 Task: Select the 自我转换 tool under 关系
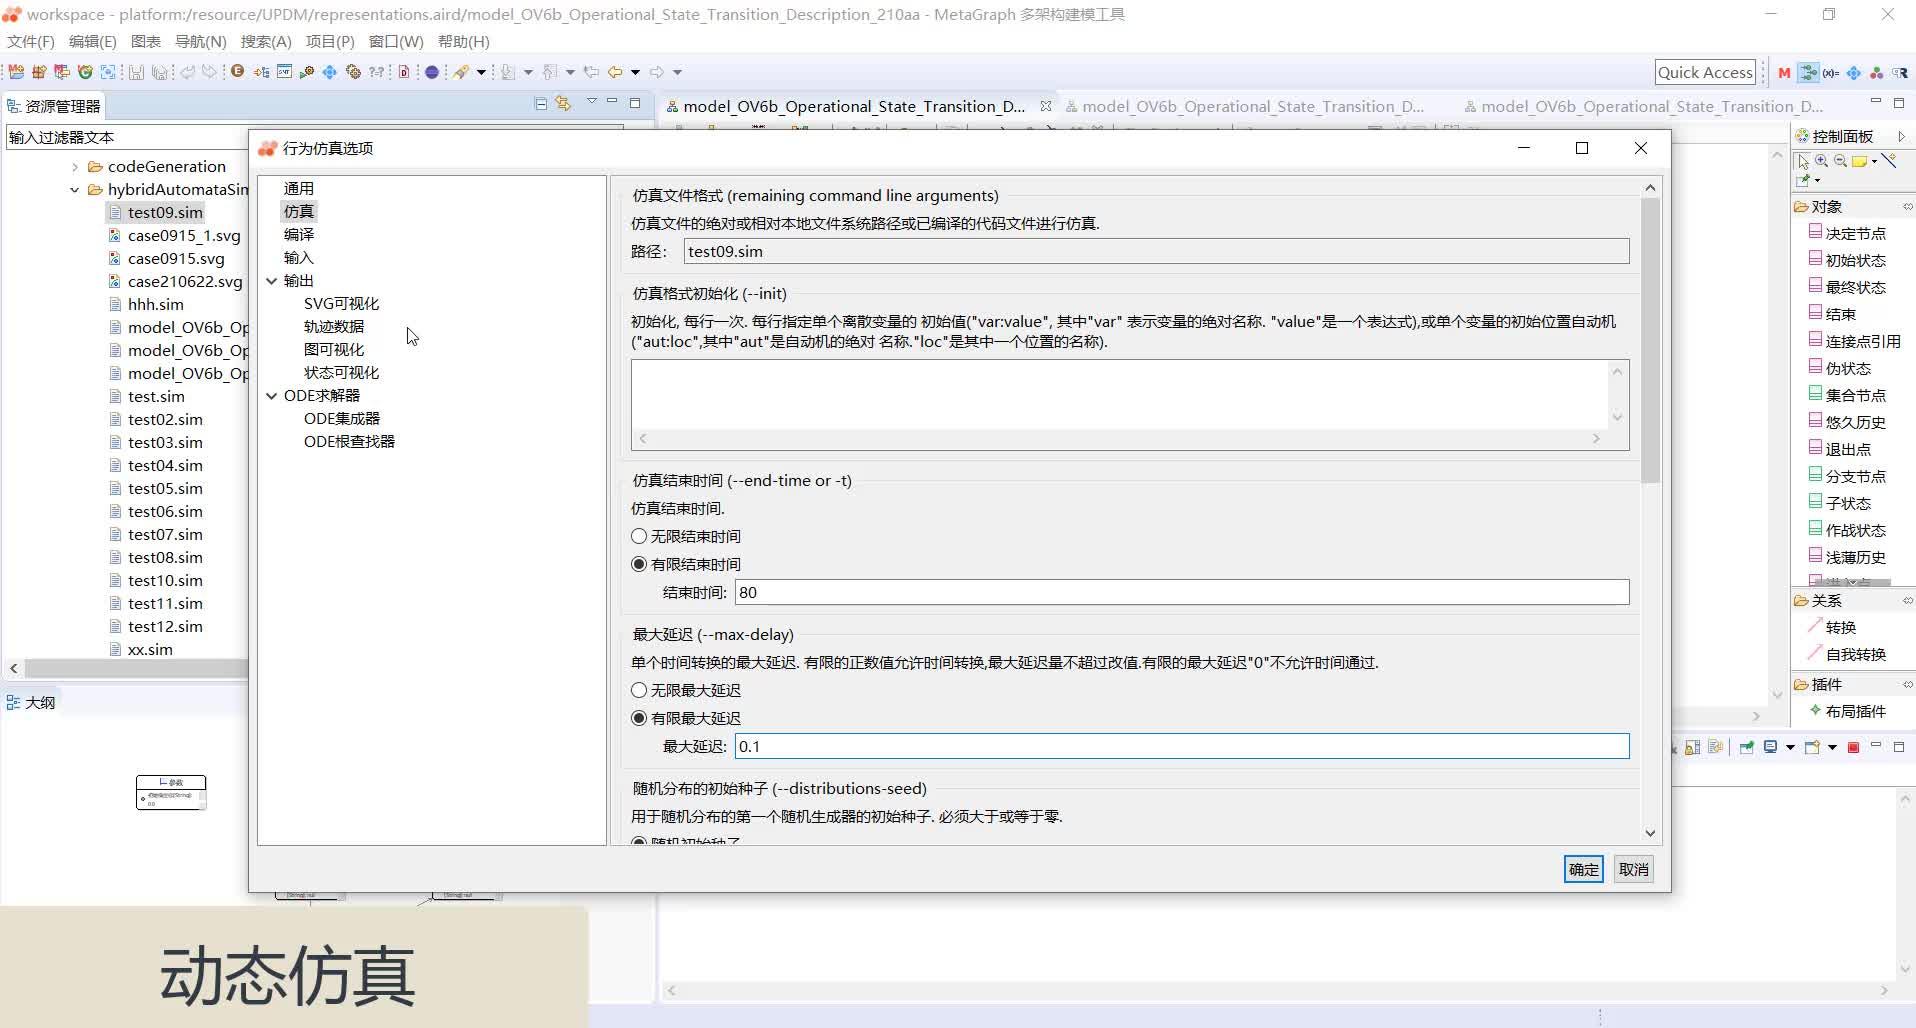pos(1848,654)
